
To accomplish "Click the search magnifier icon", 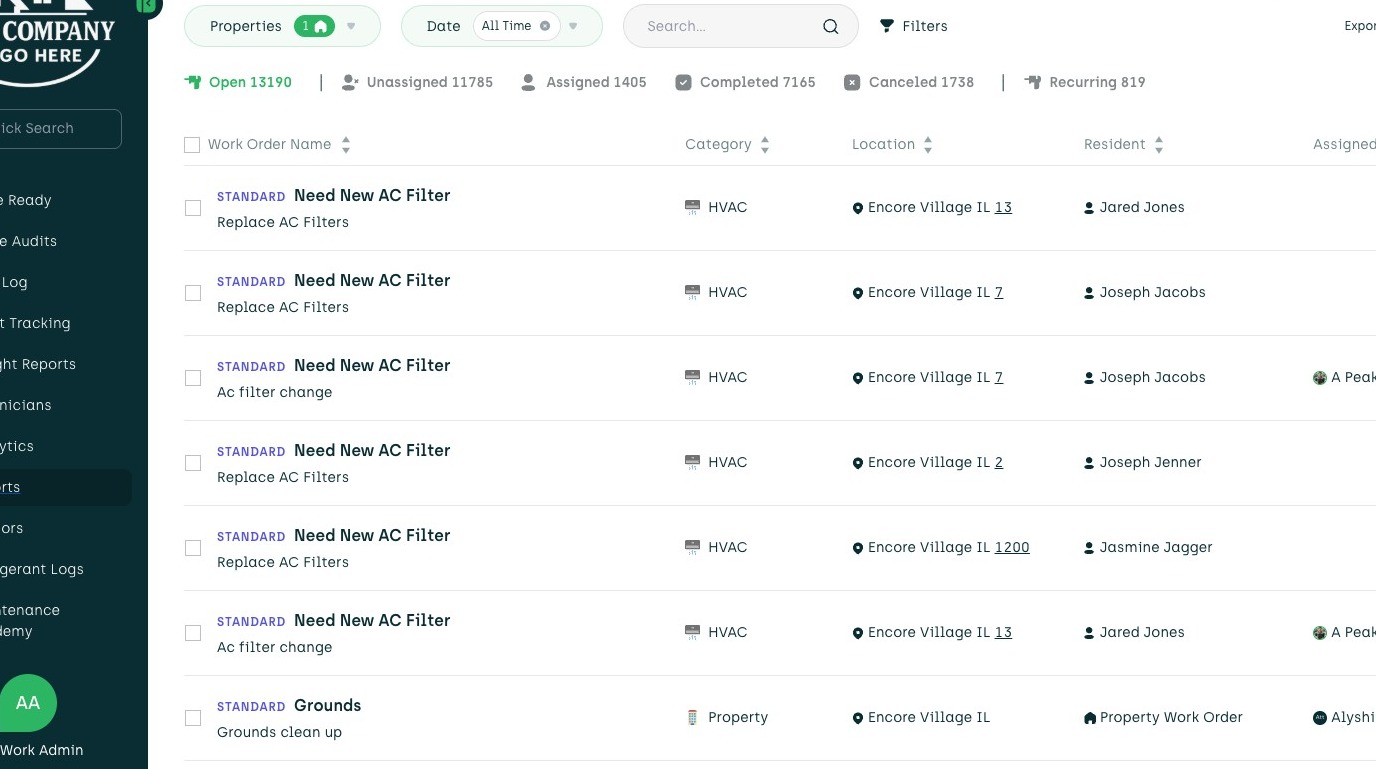I will click(x=830, y=27).
